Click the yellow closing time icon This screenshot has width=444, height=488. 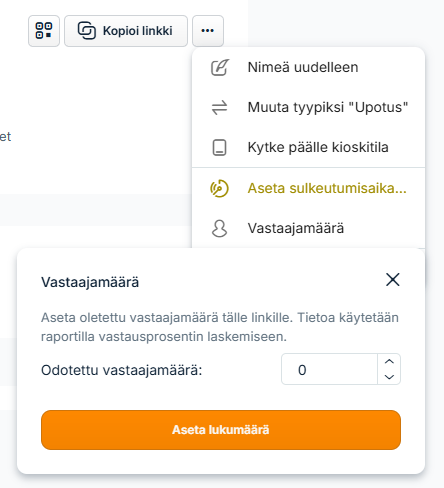click(x=219, y=188)
